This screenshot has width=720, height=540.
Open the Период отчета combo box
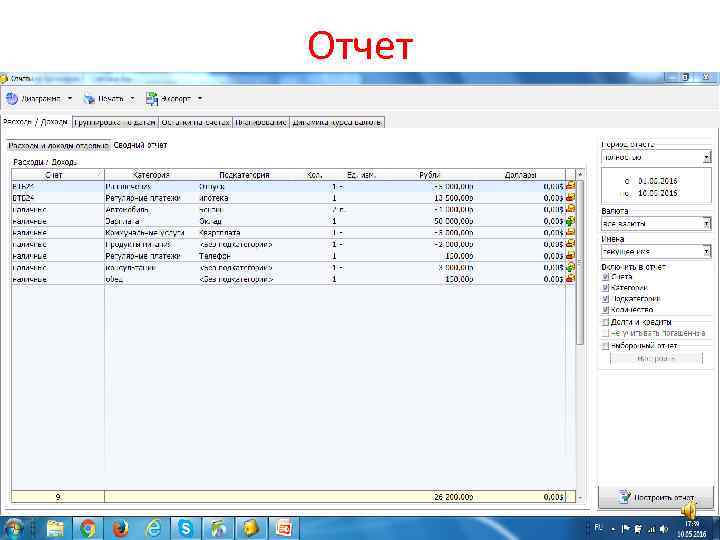pyautogui.click(x=656, y=157)
